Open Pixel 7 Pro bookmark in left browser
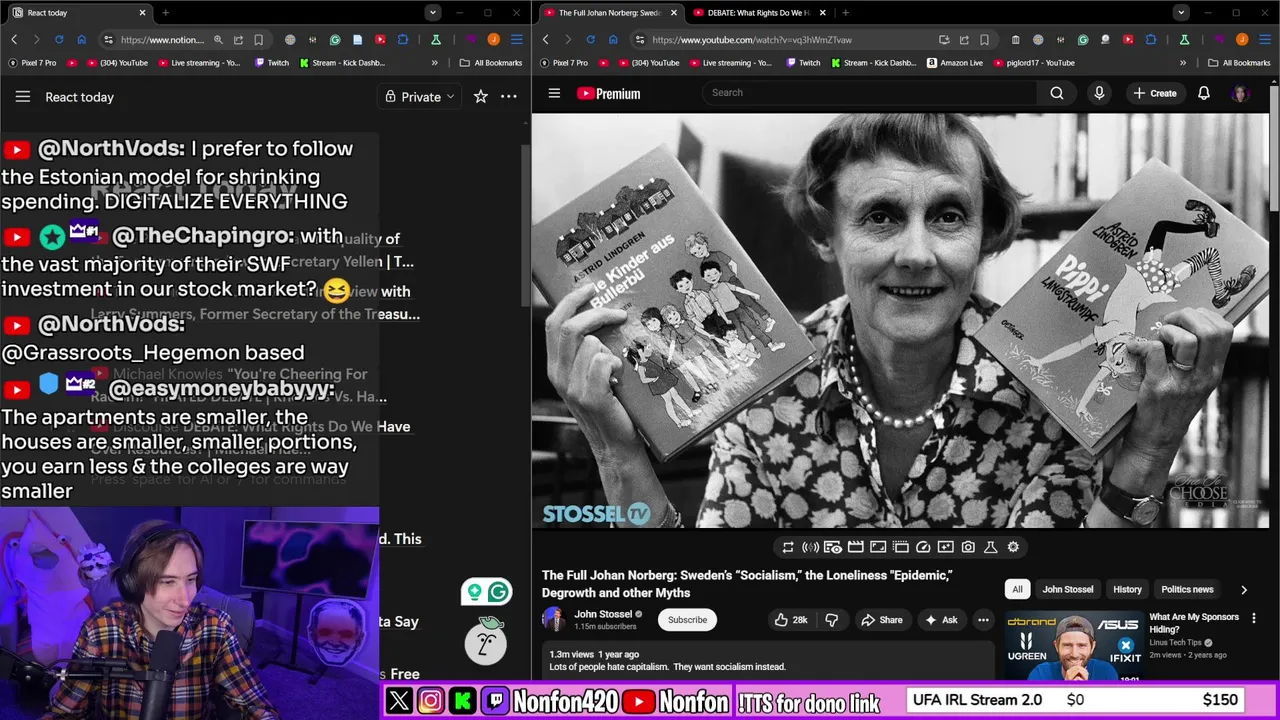This screenshot has height=720, width=1280. coord(32,63)
